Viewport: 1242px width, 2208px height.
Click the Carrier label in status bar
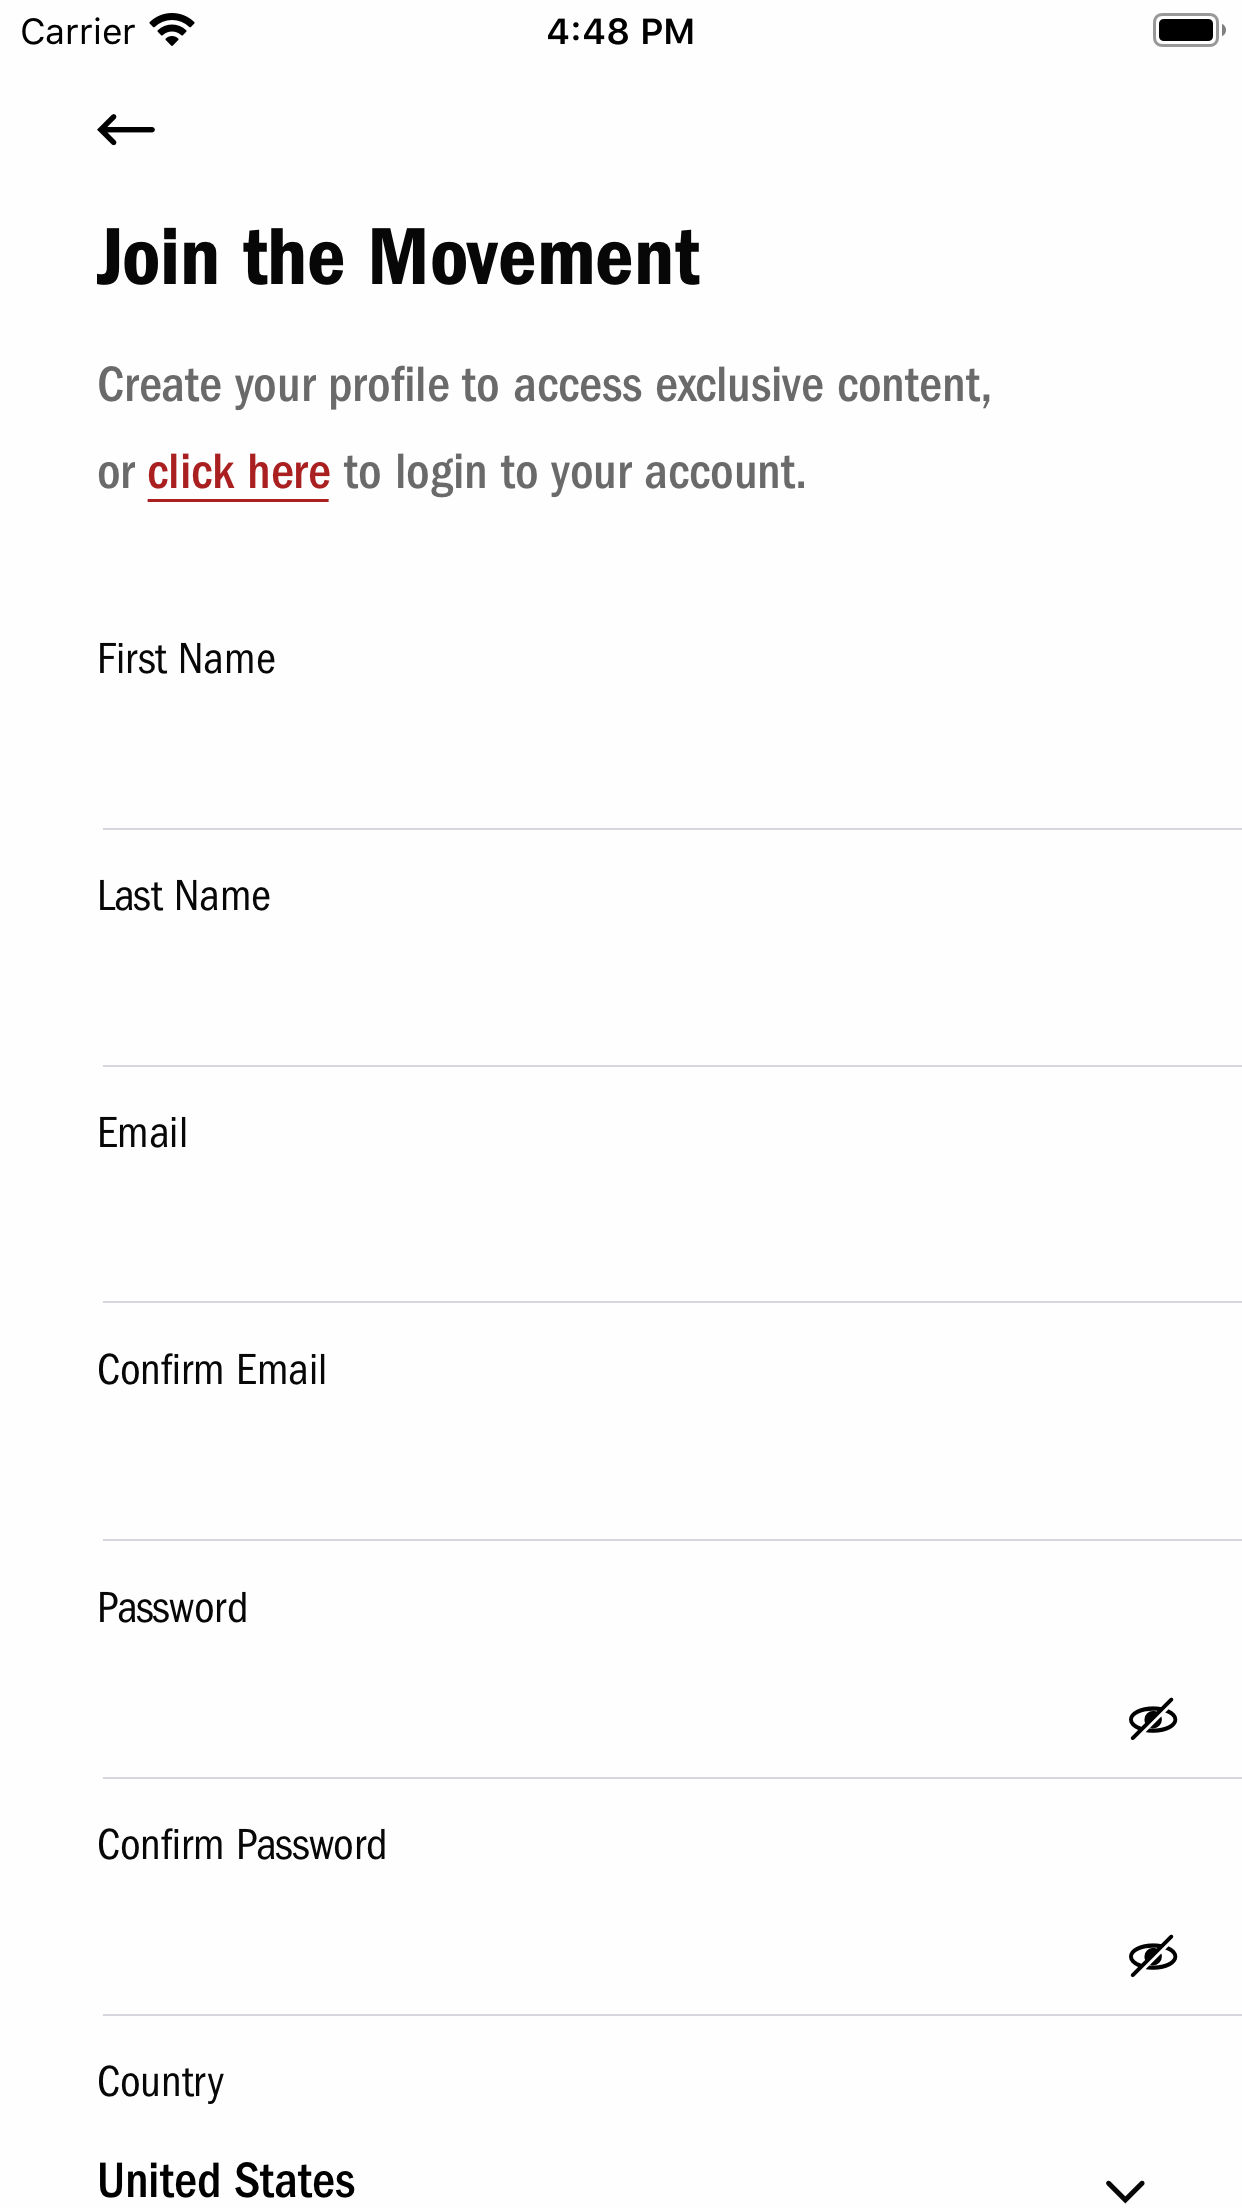click(78, 32)
